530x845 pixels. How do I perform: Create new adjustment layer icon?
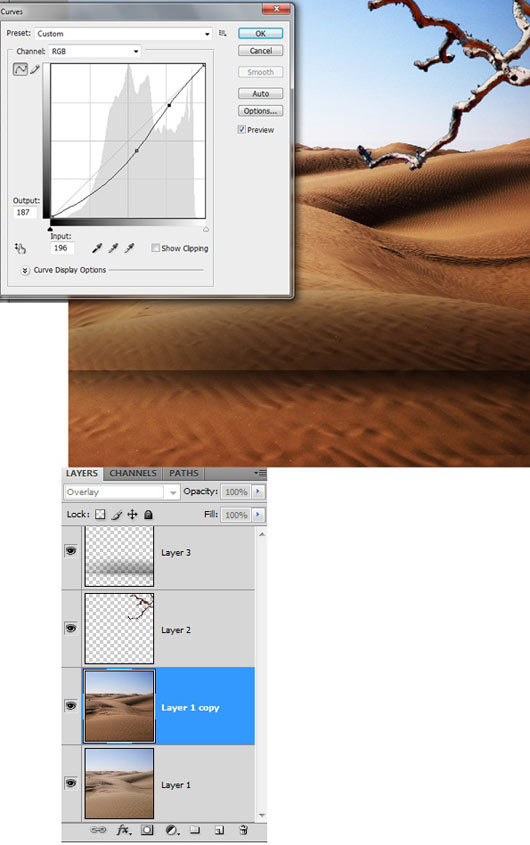[172, 830]
